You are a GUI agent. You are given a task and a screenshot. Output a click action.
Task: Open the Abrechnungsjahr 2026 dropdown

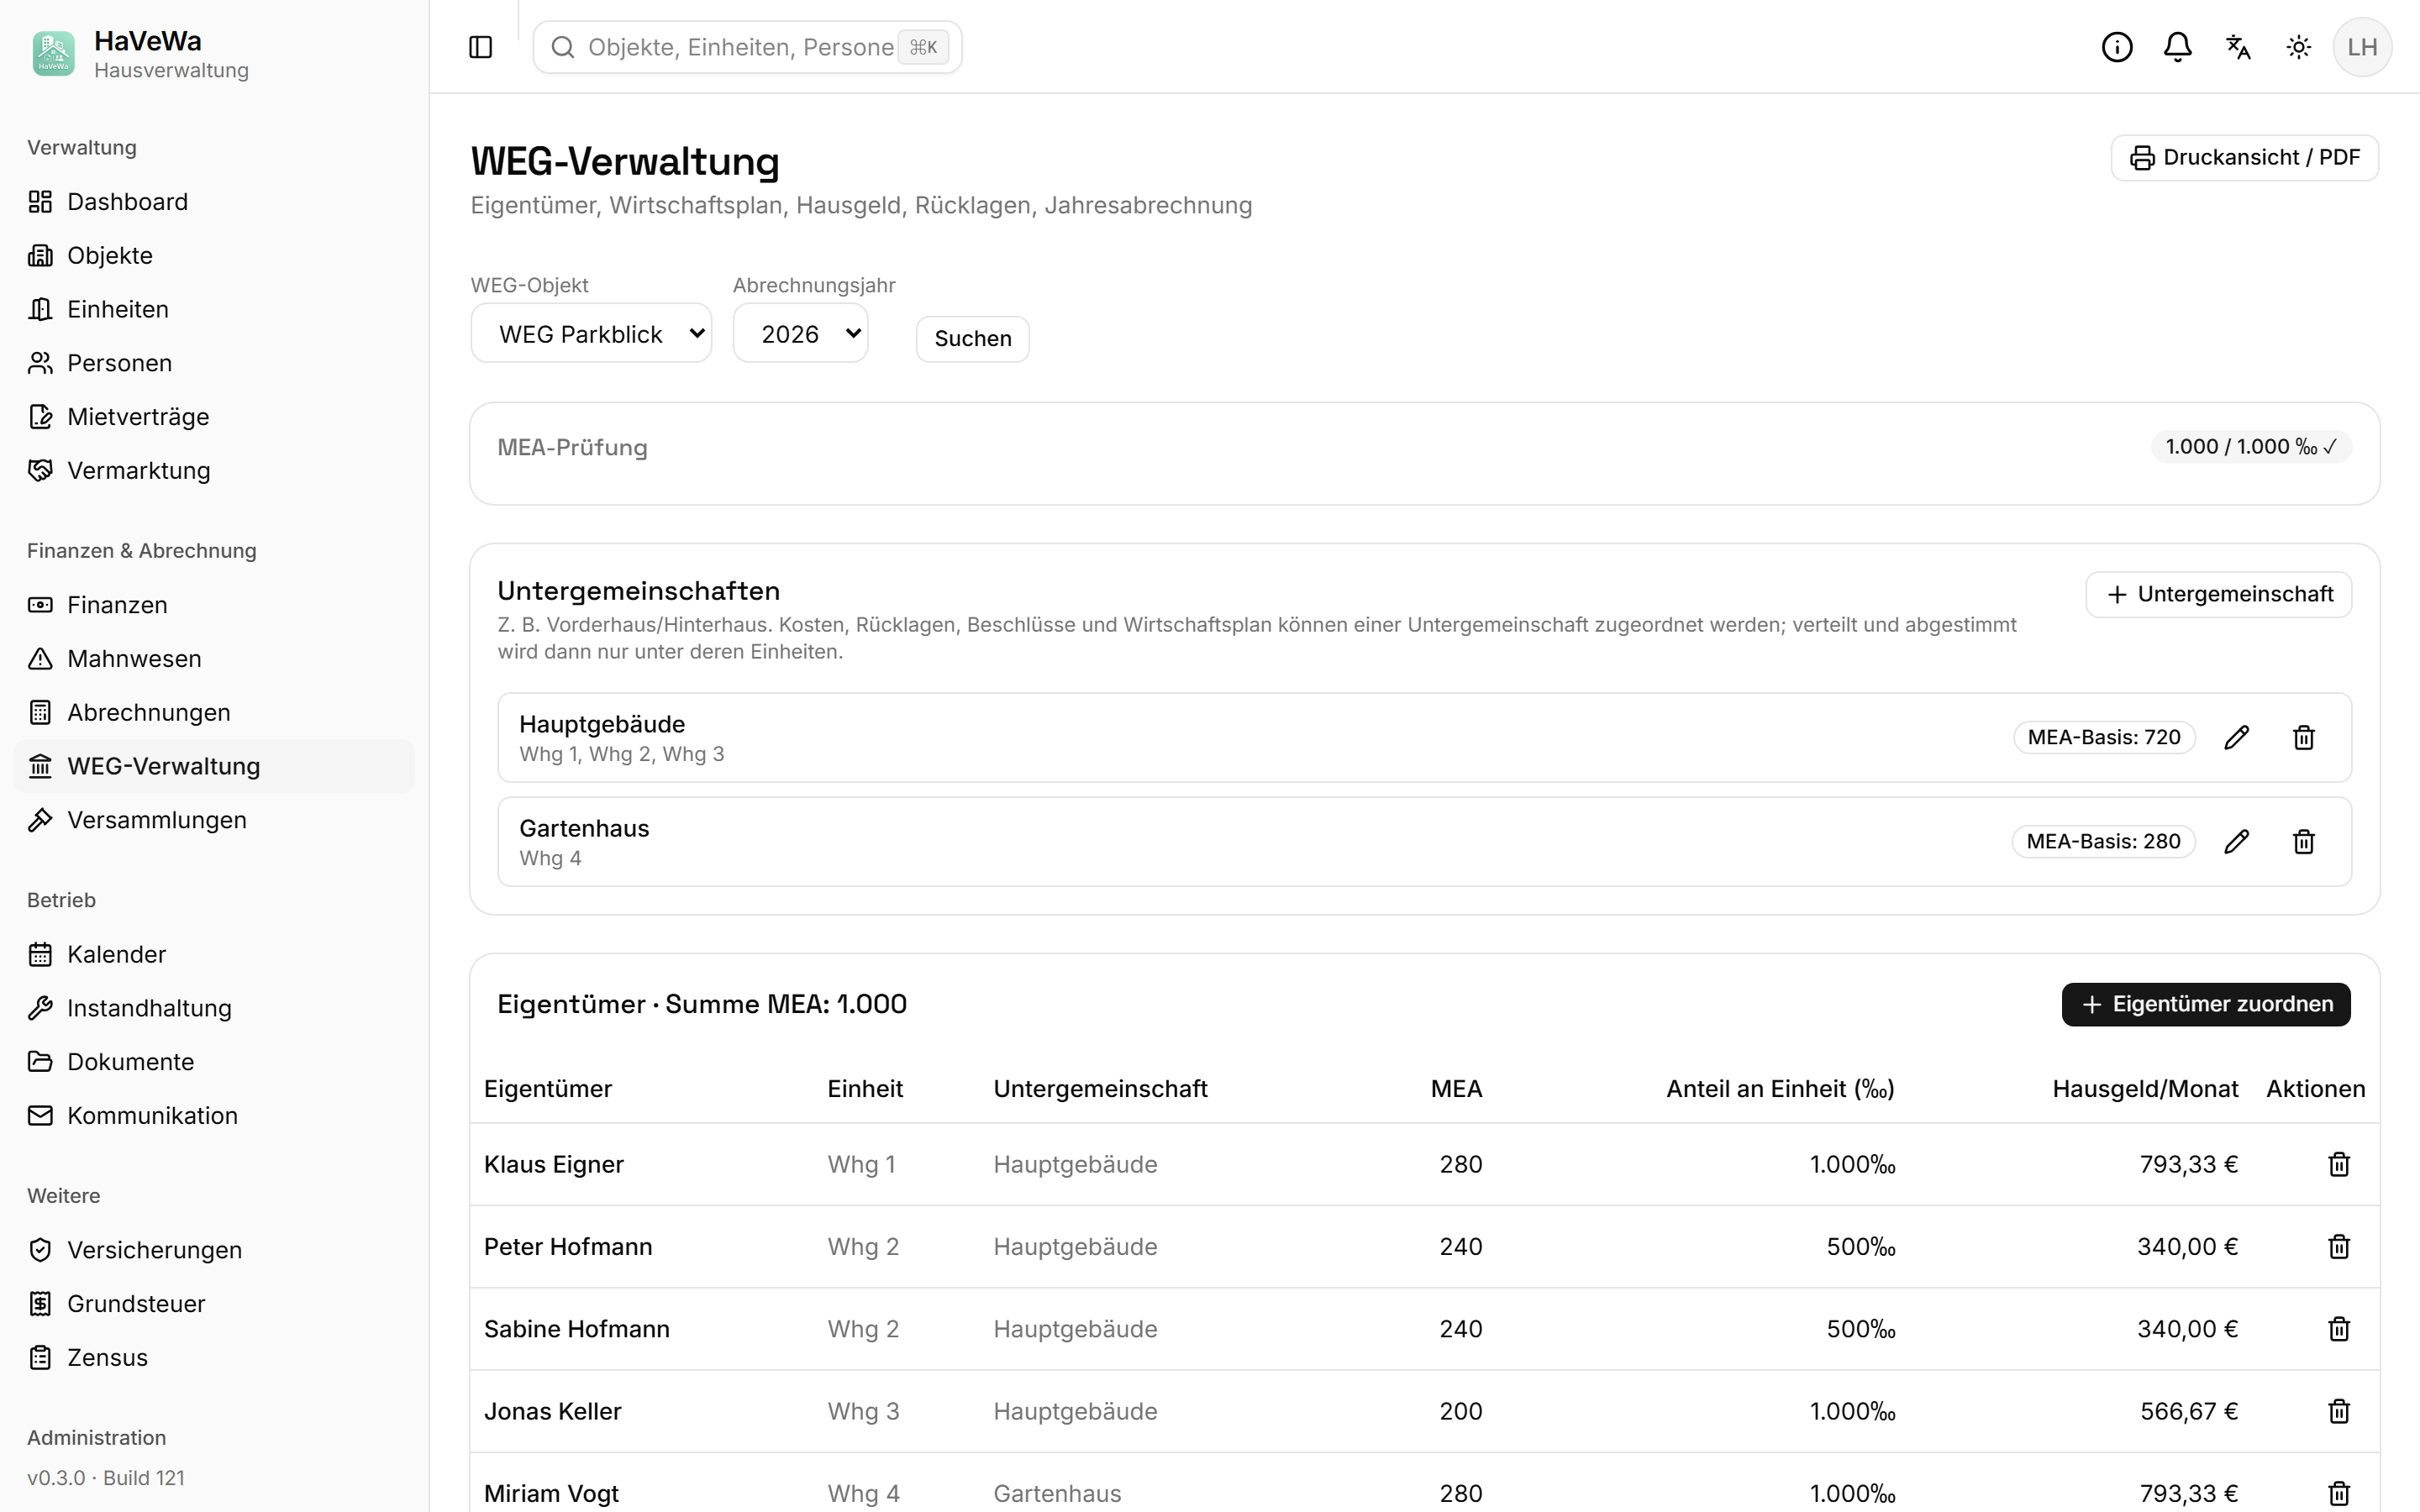pos(800,334)
